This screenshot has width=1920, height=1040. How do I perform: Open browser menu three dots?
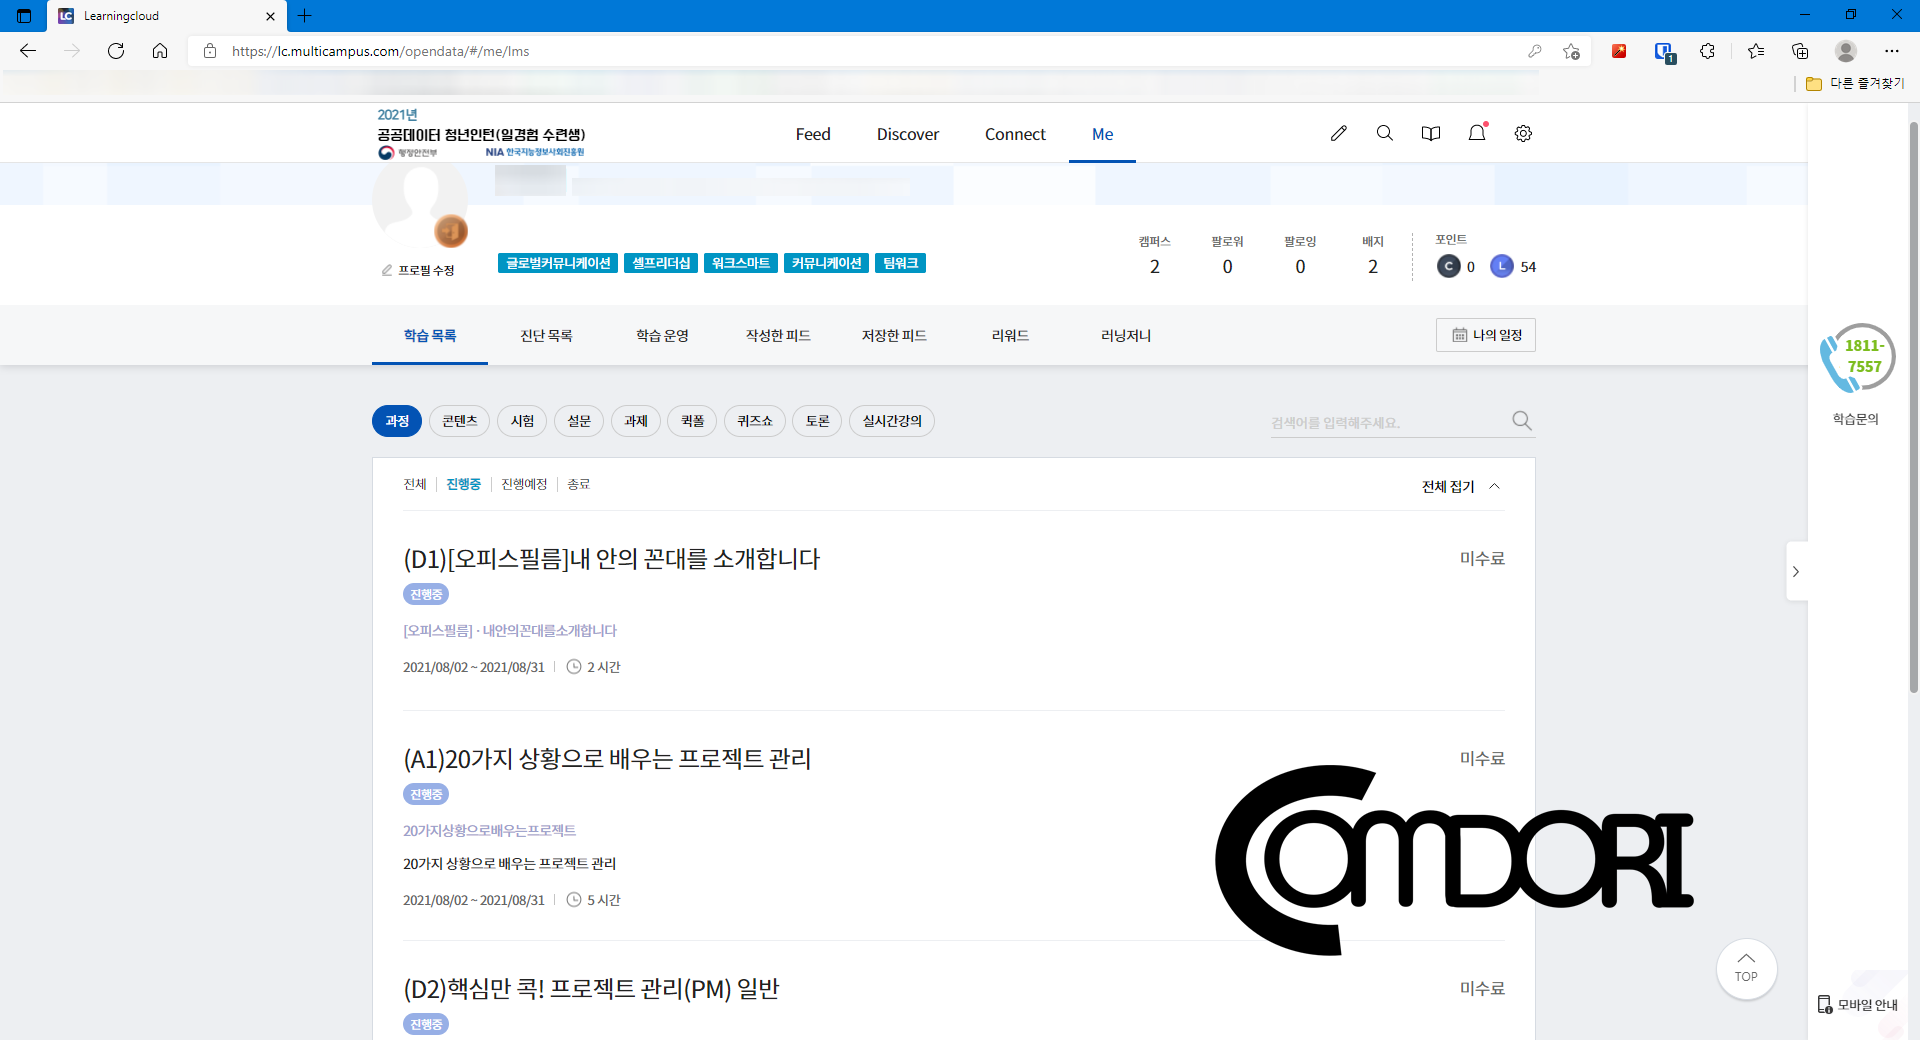click(x=1892, y=51)
